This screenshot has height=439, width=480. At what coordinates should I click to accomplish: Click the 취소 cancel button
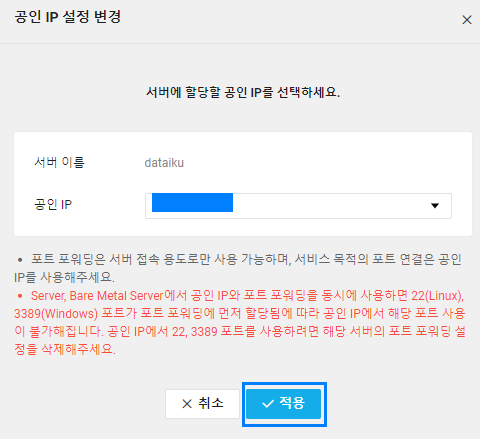[x=202, y=404]
